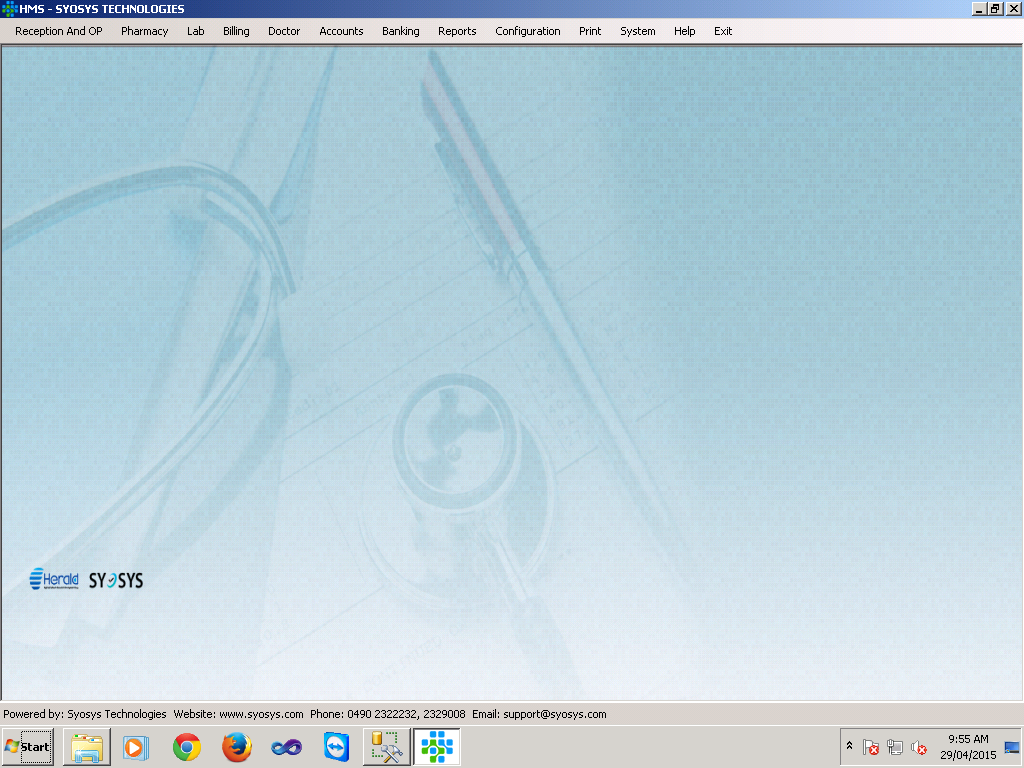Click the blue infinity-logo app in taskbar
The width and height of the screenshot is (1024, 768).
pos(287,747)
